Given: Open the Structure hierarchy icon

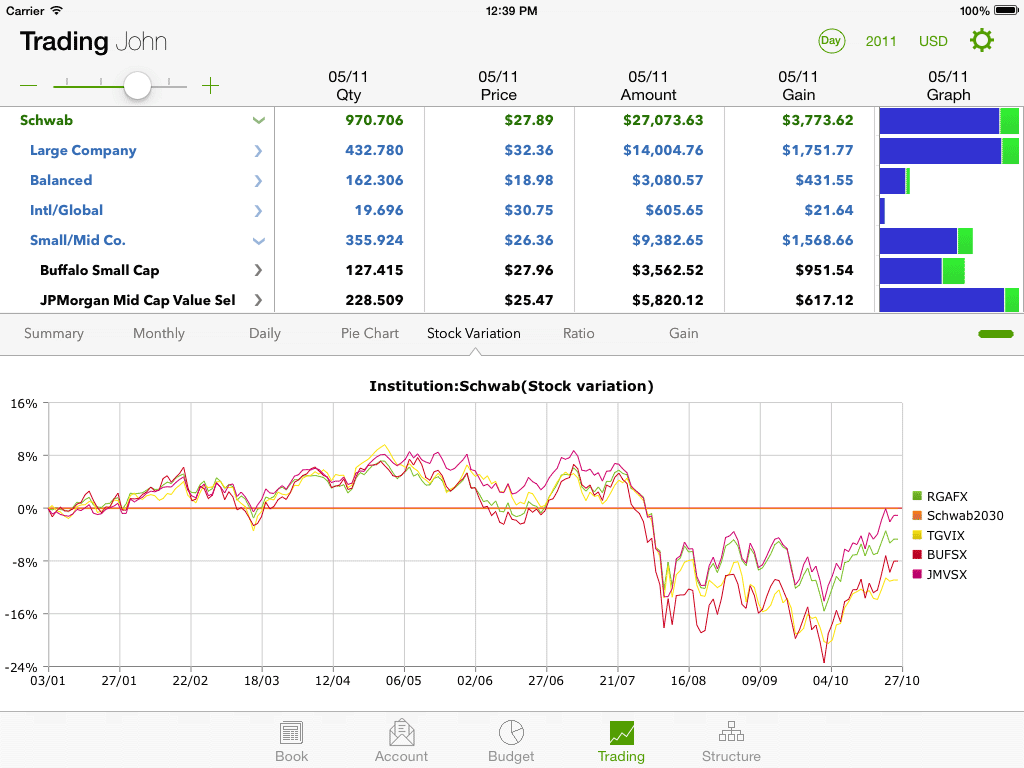Looking at the screenshot, I should (x=731, y=733).
